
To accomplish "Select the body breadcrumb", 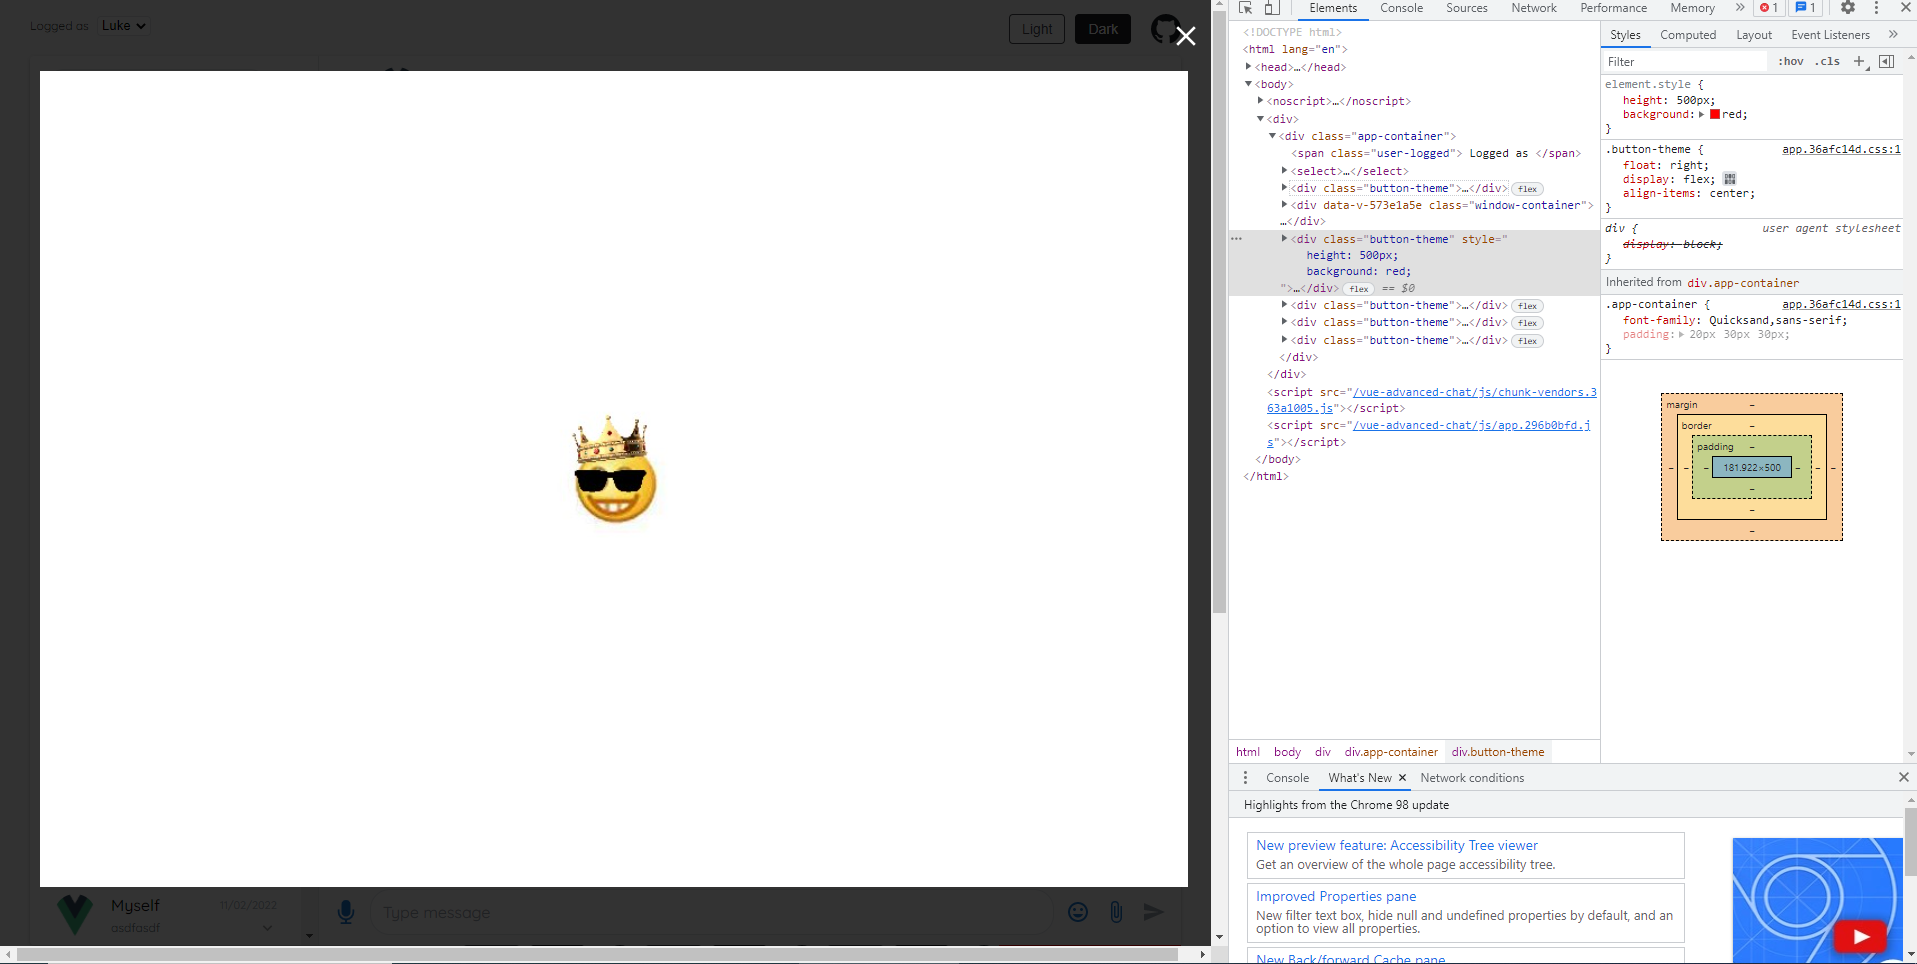I will (x=1287, y=752).
